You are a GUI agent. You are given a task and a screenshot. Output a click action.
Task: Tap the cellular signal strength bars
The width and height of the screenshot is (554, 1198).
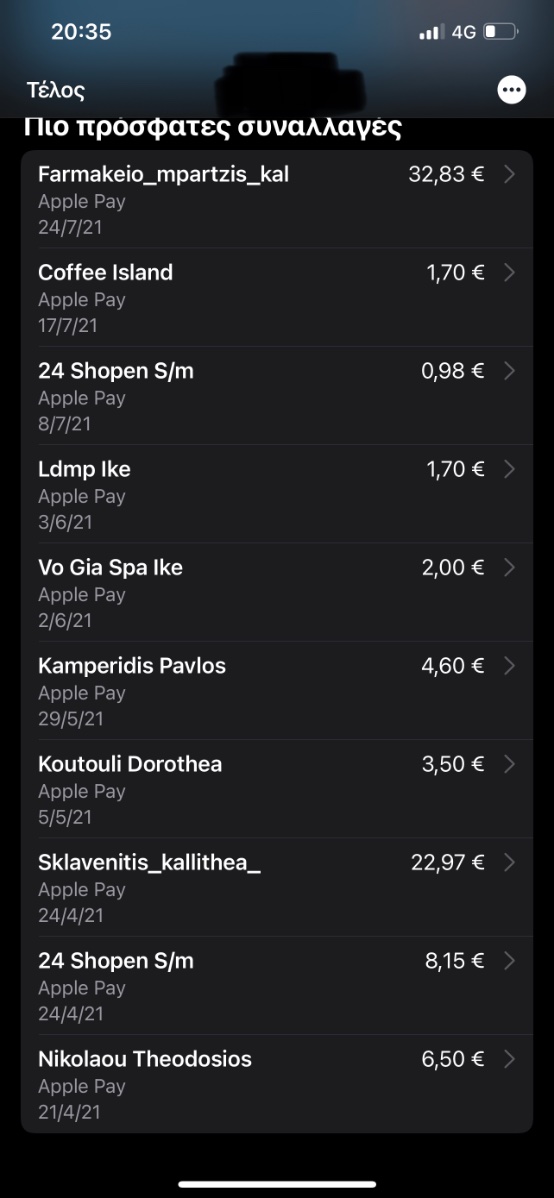pos(432,32)
